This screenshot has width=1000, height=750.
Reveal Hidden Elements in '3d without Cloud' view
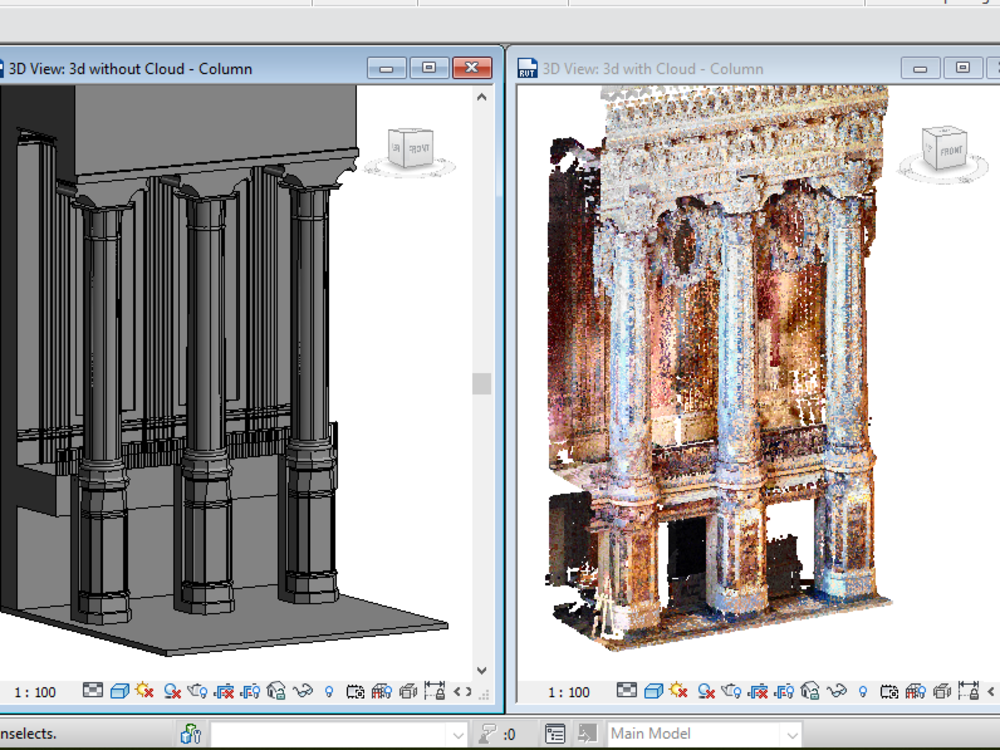click(329, 691)
